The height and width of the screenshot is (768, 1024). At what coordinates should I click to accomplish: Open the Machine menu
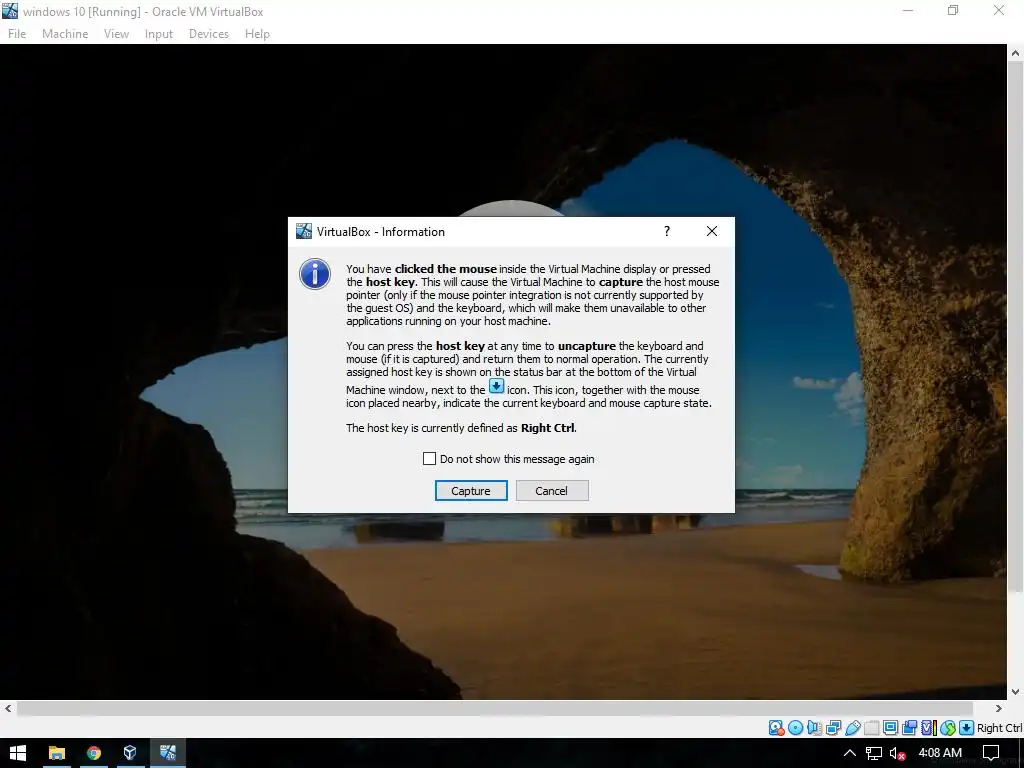pyautogui.click(x=65, y=34)
